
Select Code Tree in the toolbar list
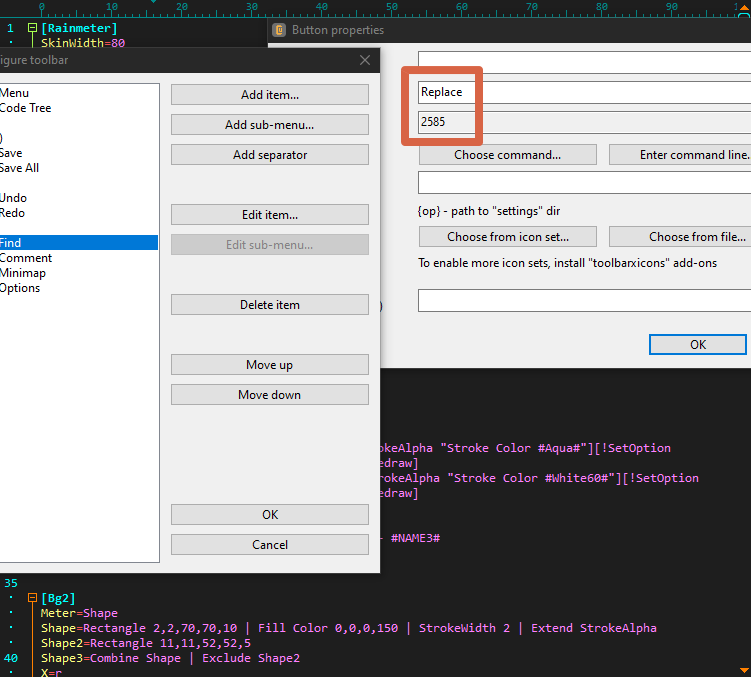tap(26, 108)
